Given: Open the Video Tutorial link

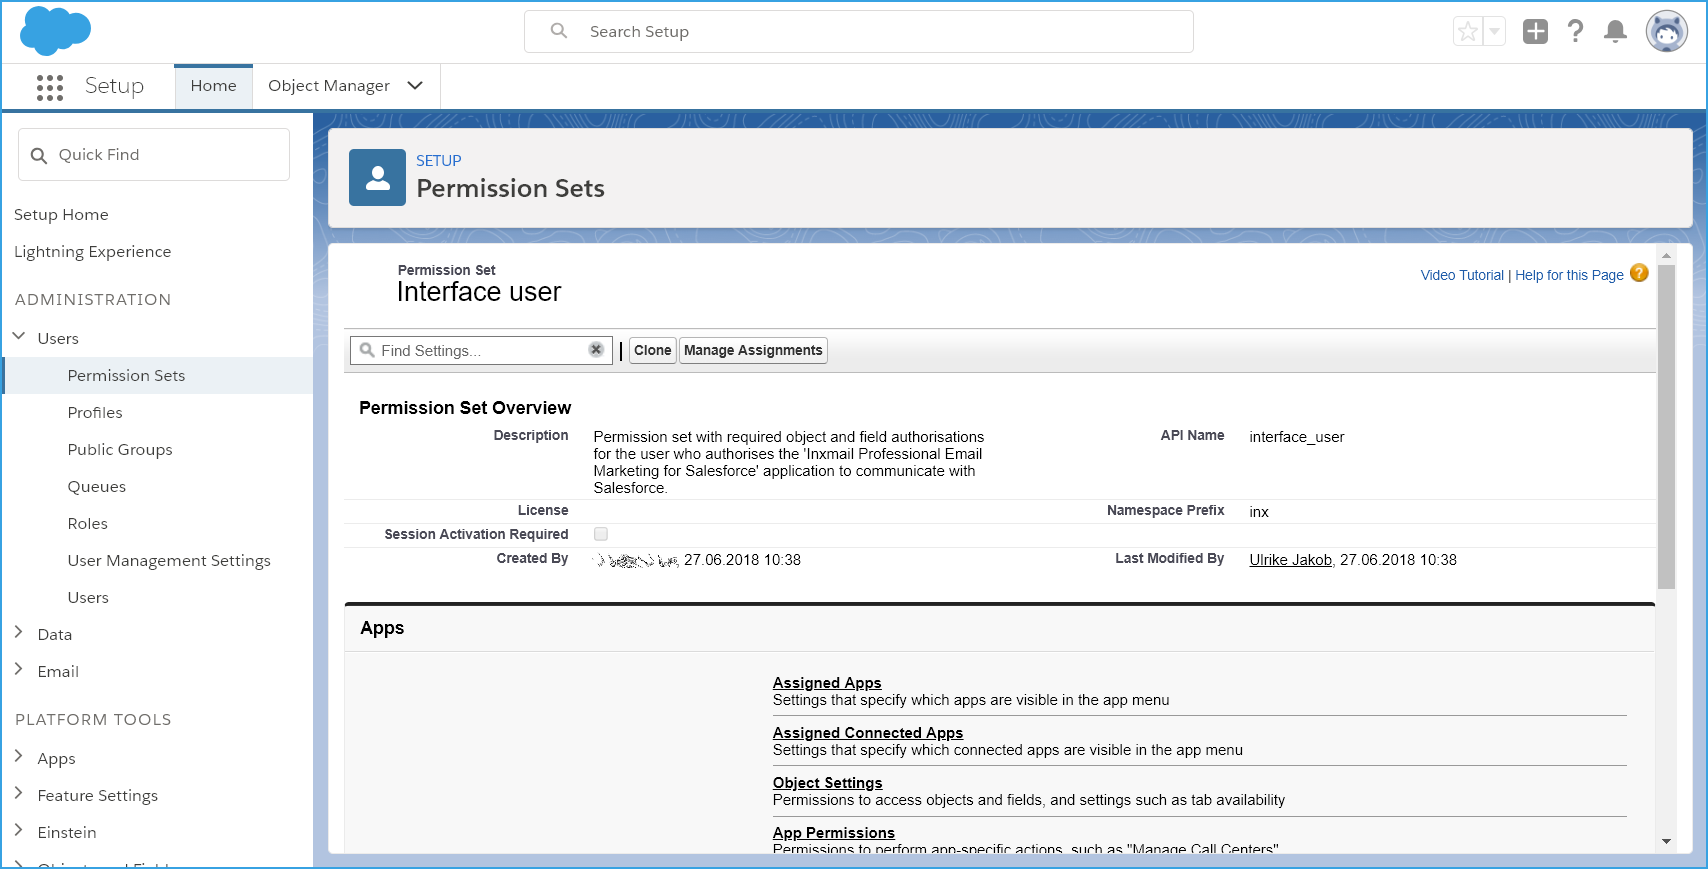Looking at the screenshot, I should pyautogui.click(x=1462, y=275).
